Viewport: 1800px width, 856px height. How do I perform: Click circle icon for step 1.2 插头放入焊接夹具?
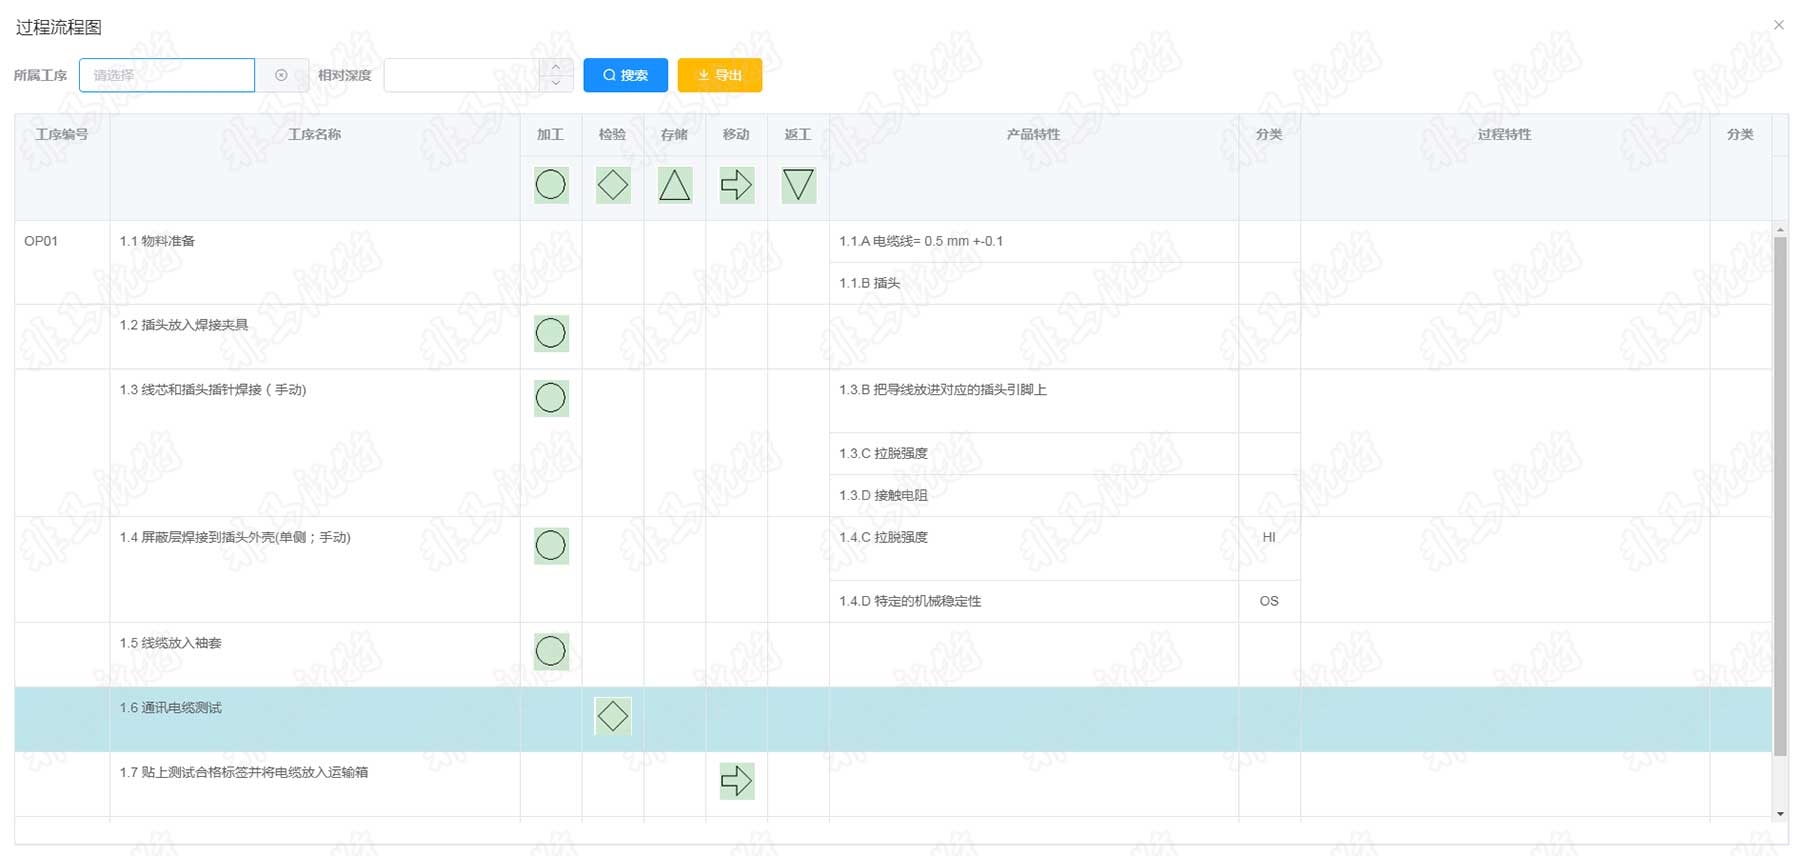tap(551, 333)
